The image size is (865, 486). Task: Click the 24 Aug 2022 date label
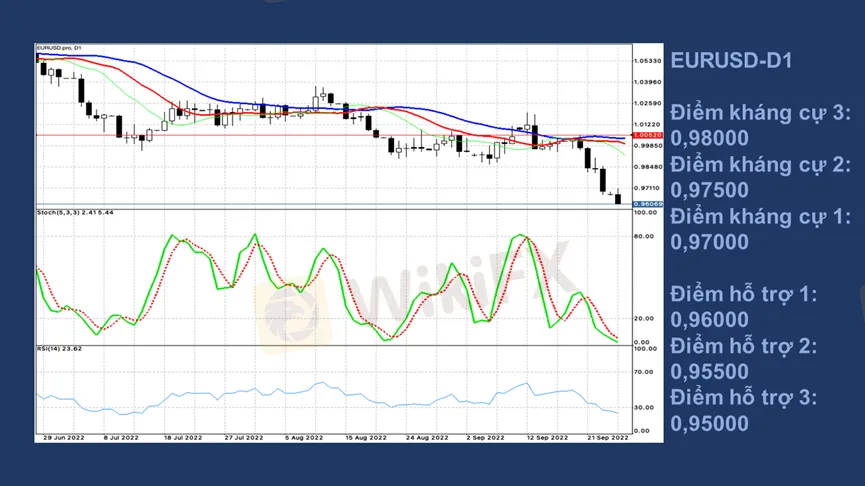pos(427,437)
